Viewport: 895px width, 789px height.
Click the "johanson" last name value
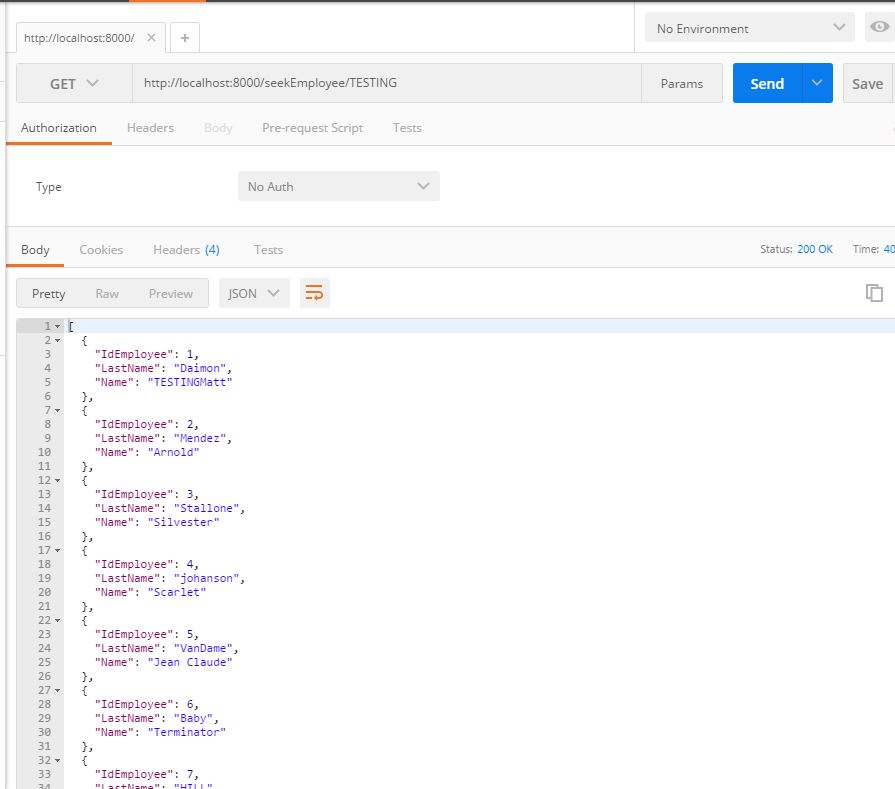point(207,578)
